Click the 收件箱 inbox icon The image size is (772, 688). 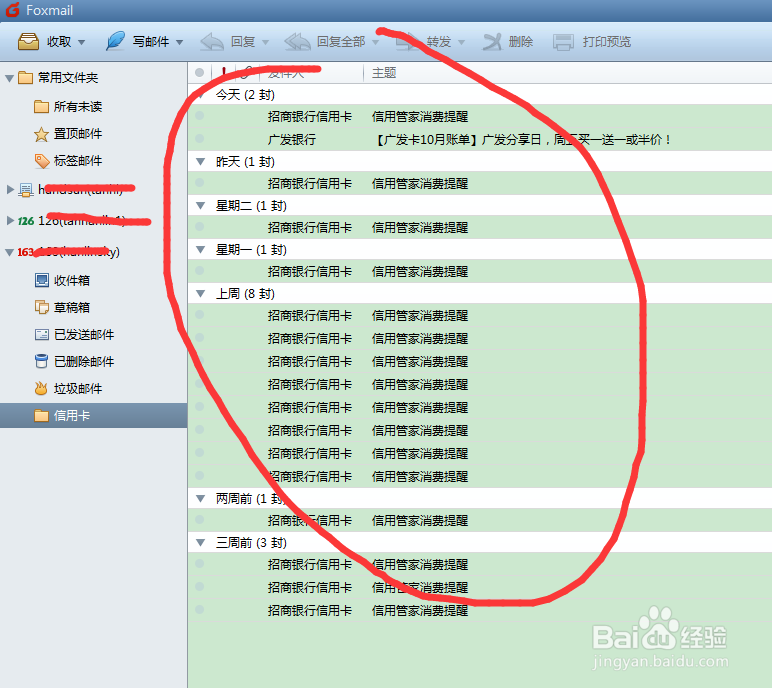coord(42,280)
